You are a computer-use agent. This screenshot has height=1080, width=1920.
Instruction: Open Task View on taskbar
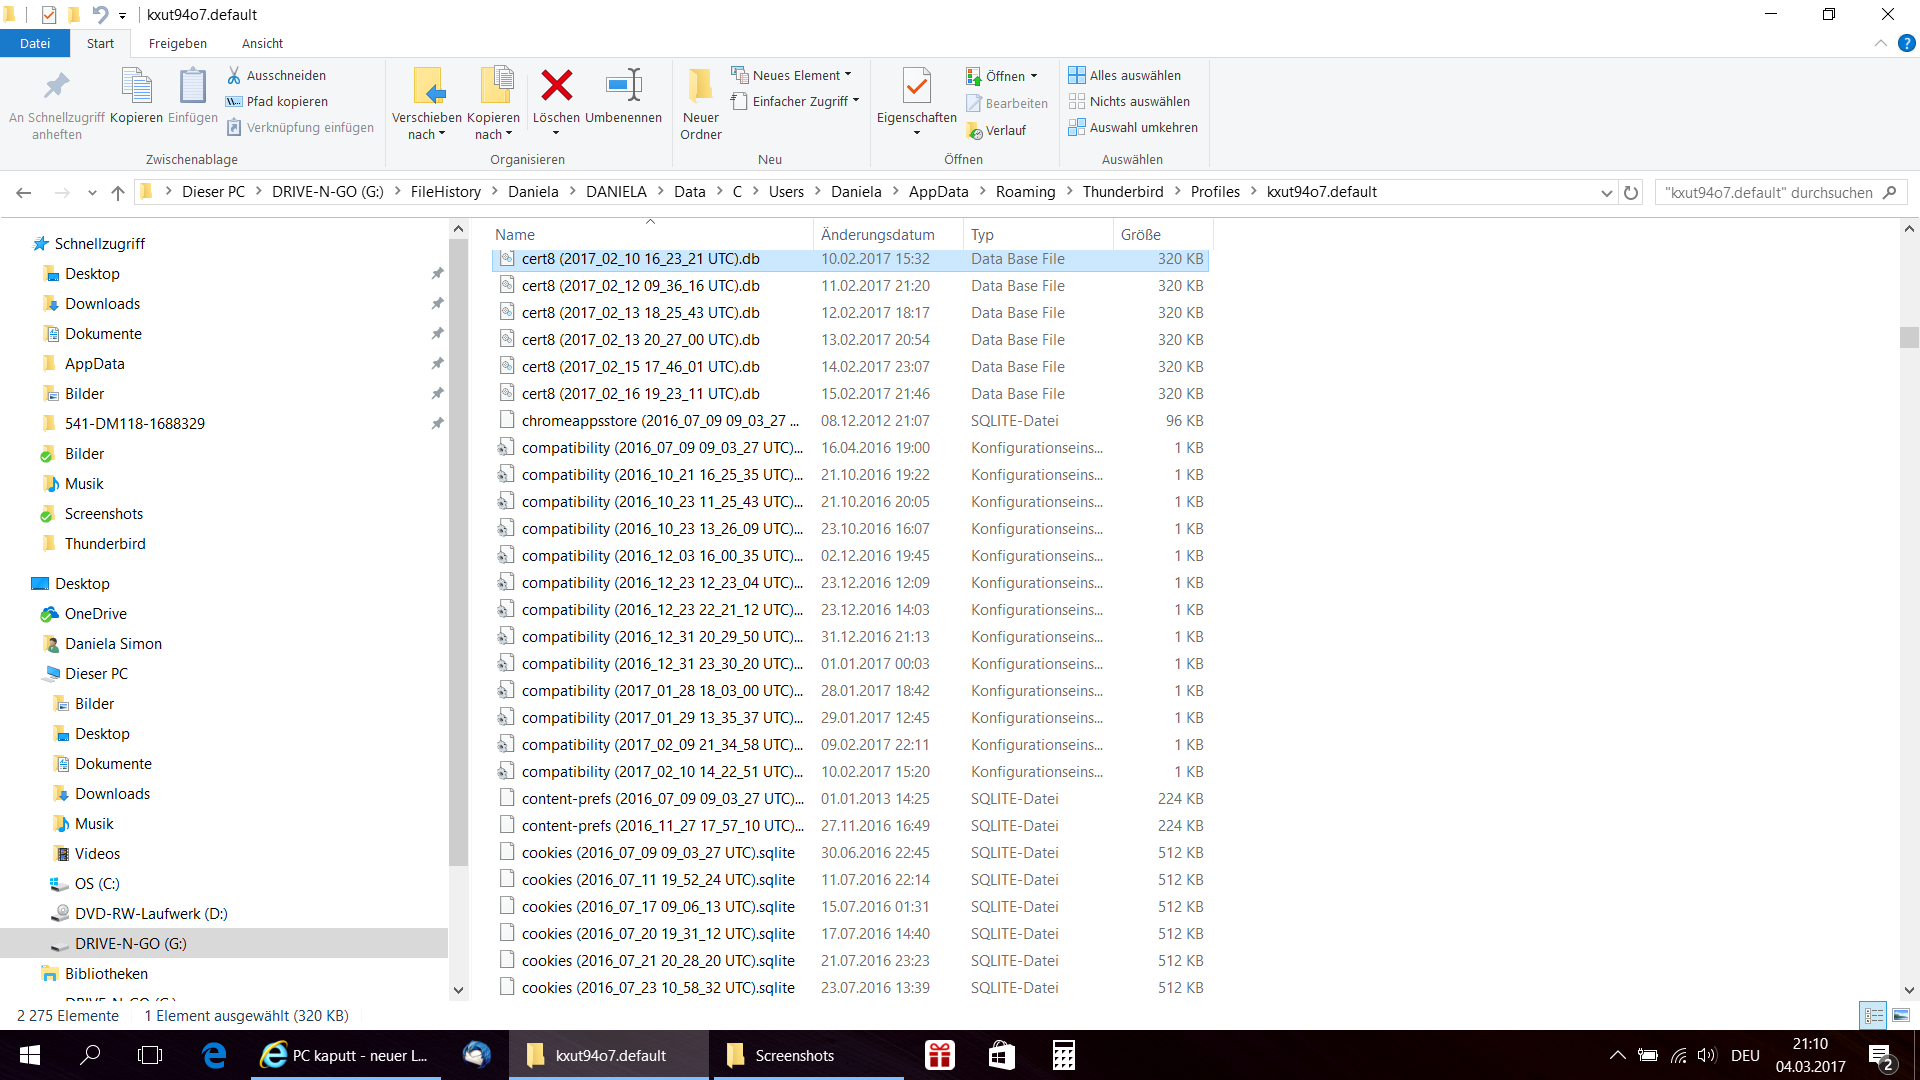pyautogui.click(x=150, y=1055)
